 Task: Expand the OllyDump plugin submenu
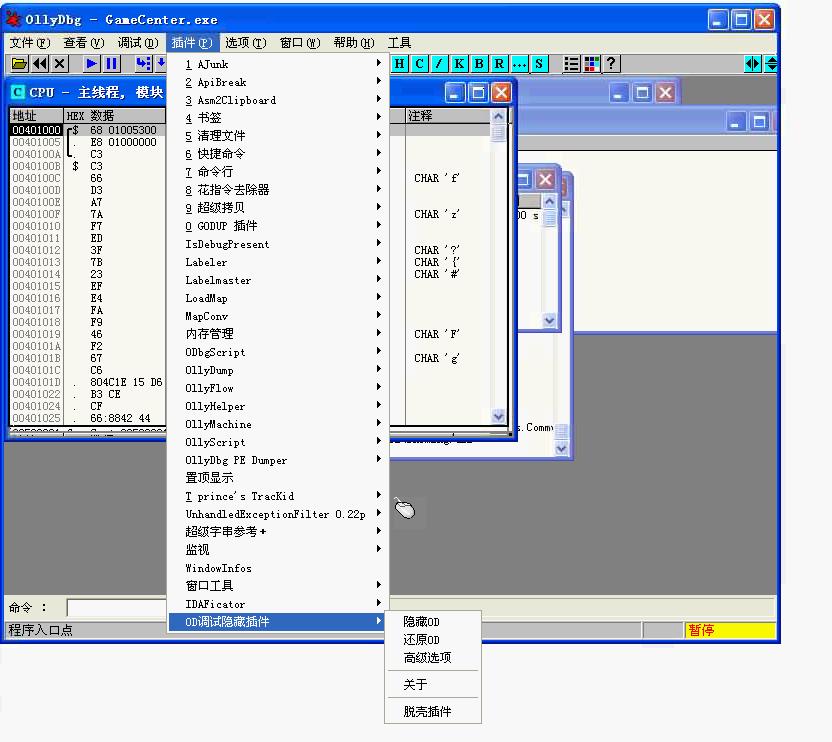279,370
